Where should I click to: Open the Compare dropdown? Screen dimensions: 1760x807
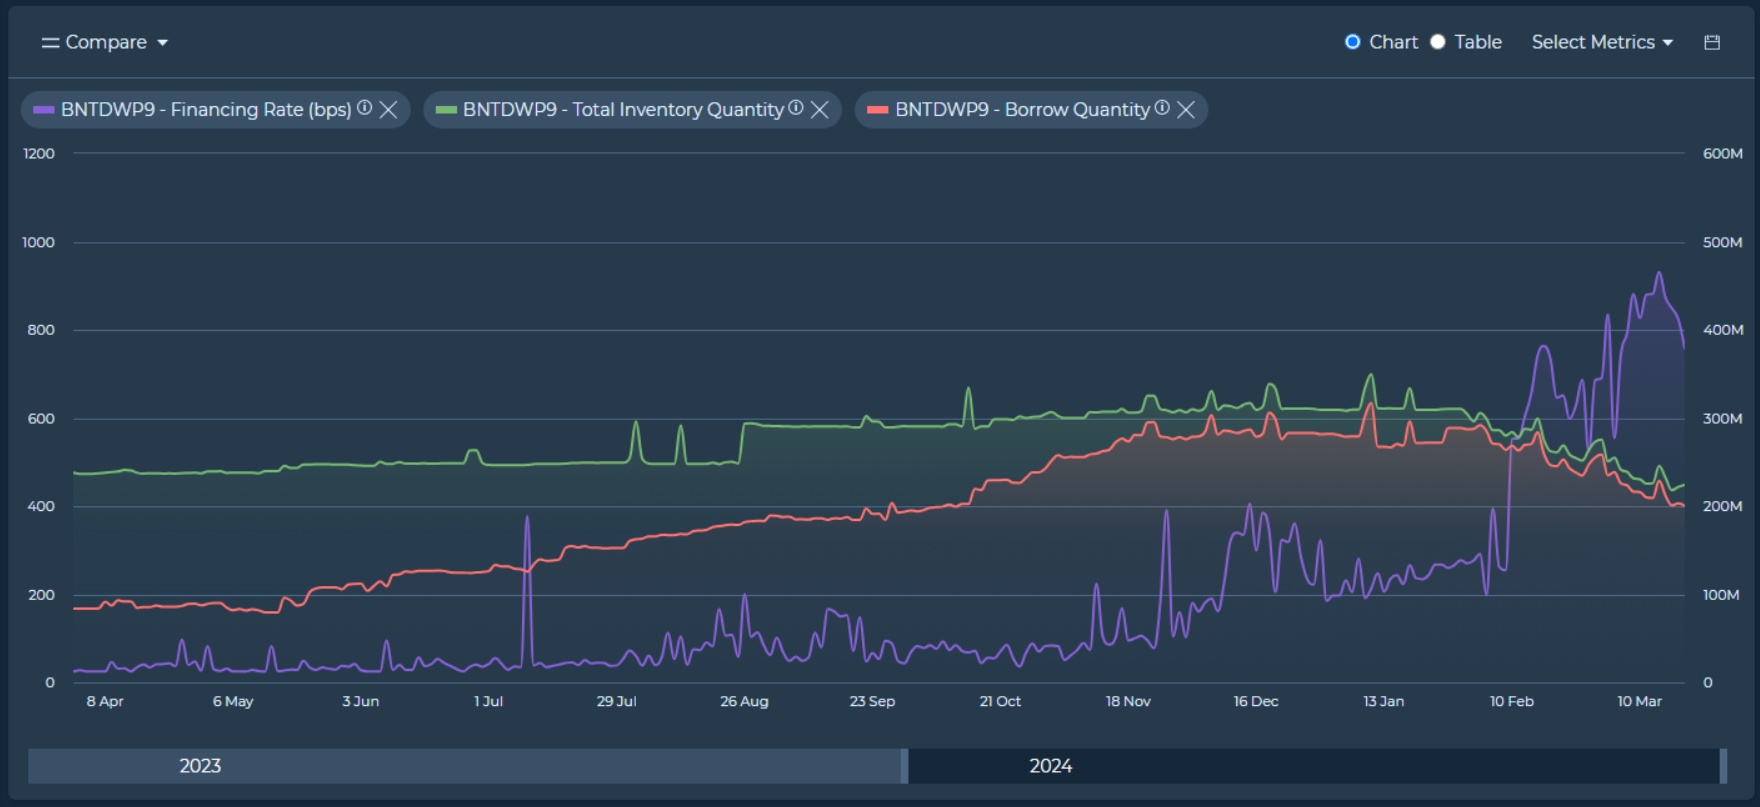point(106,42)
